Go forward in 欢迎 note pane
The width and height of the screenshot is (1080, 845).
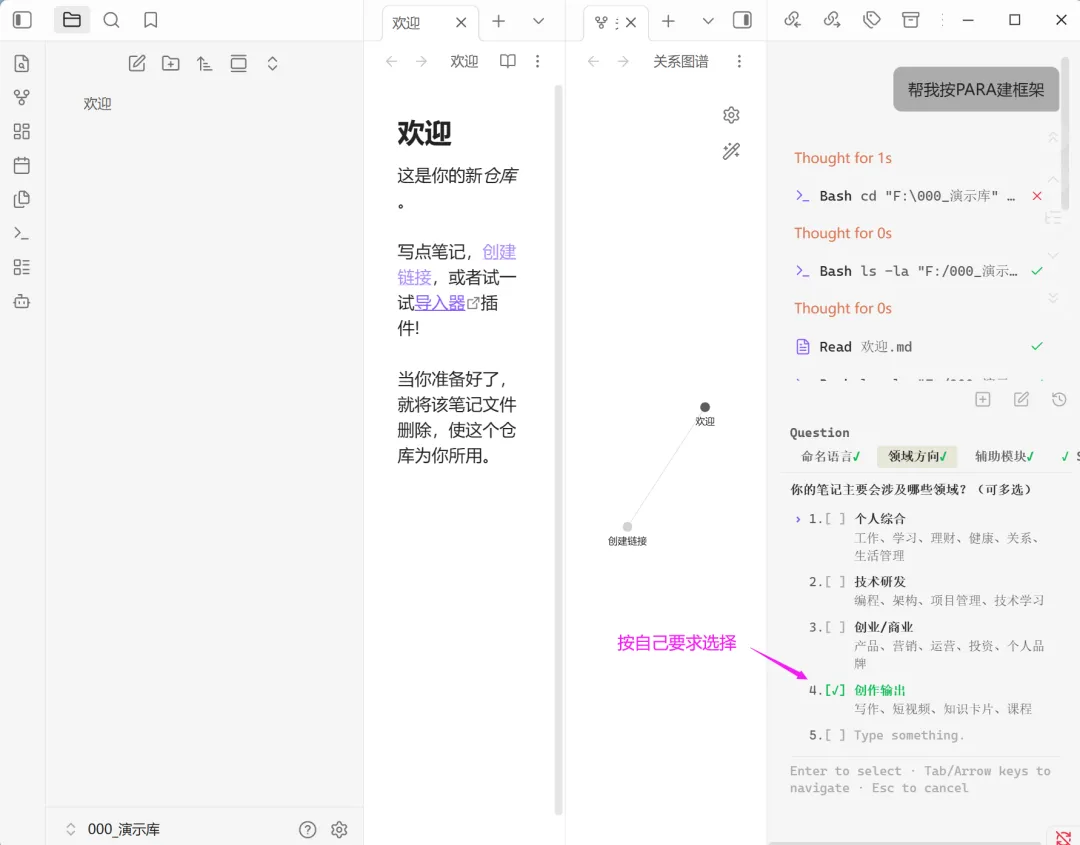(421, 62)
